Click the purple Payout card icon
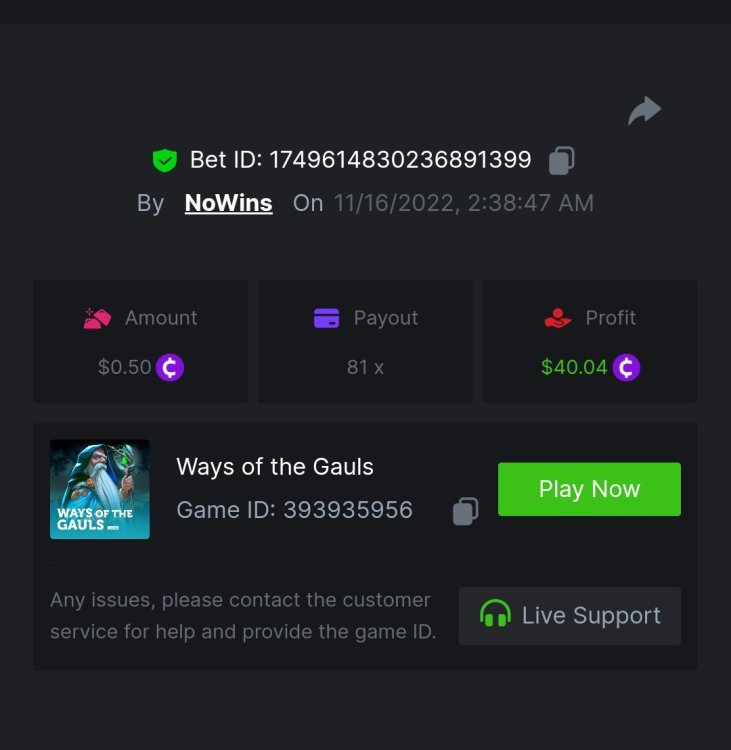This screenshot has height=750, width=731. tap(326, 318)
